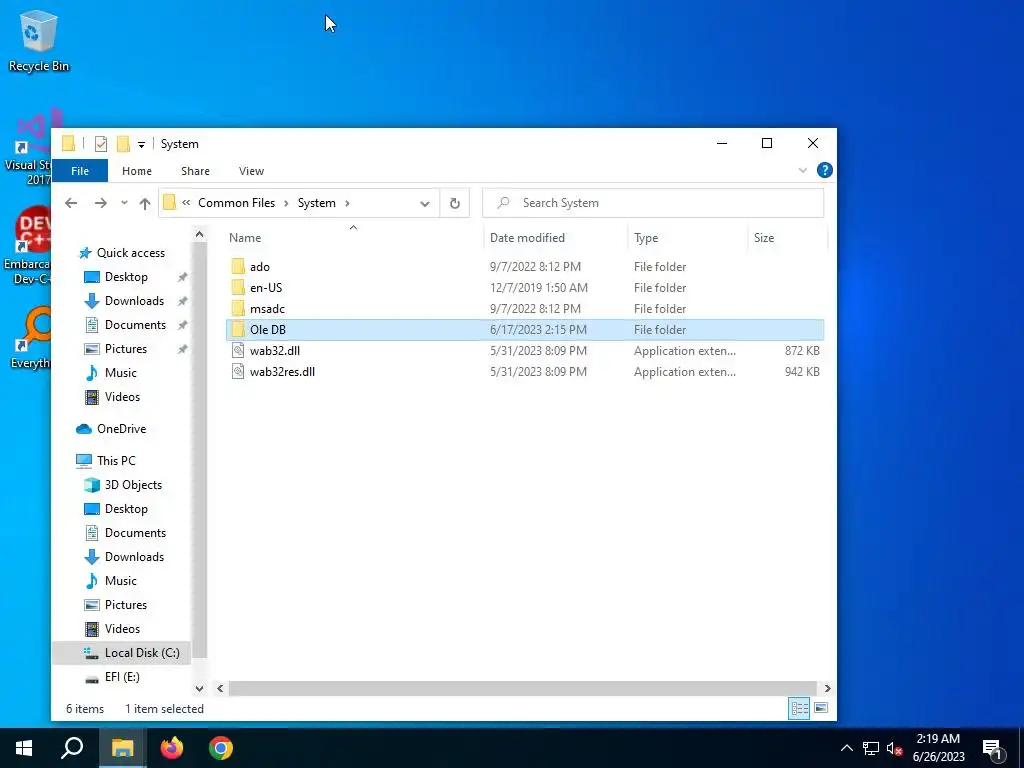Image resolution: width=1024 pixels, height=768 pixels.
Task: Open 3D Objects under This PC
Action: 133,485
